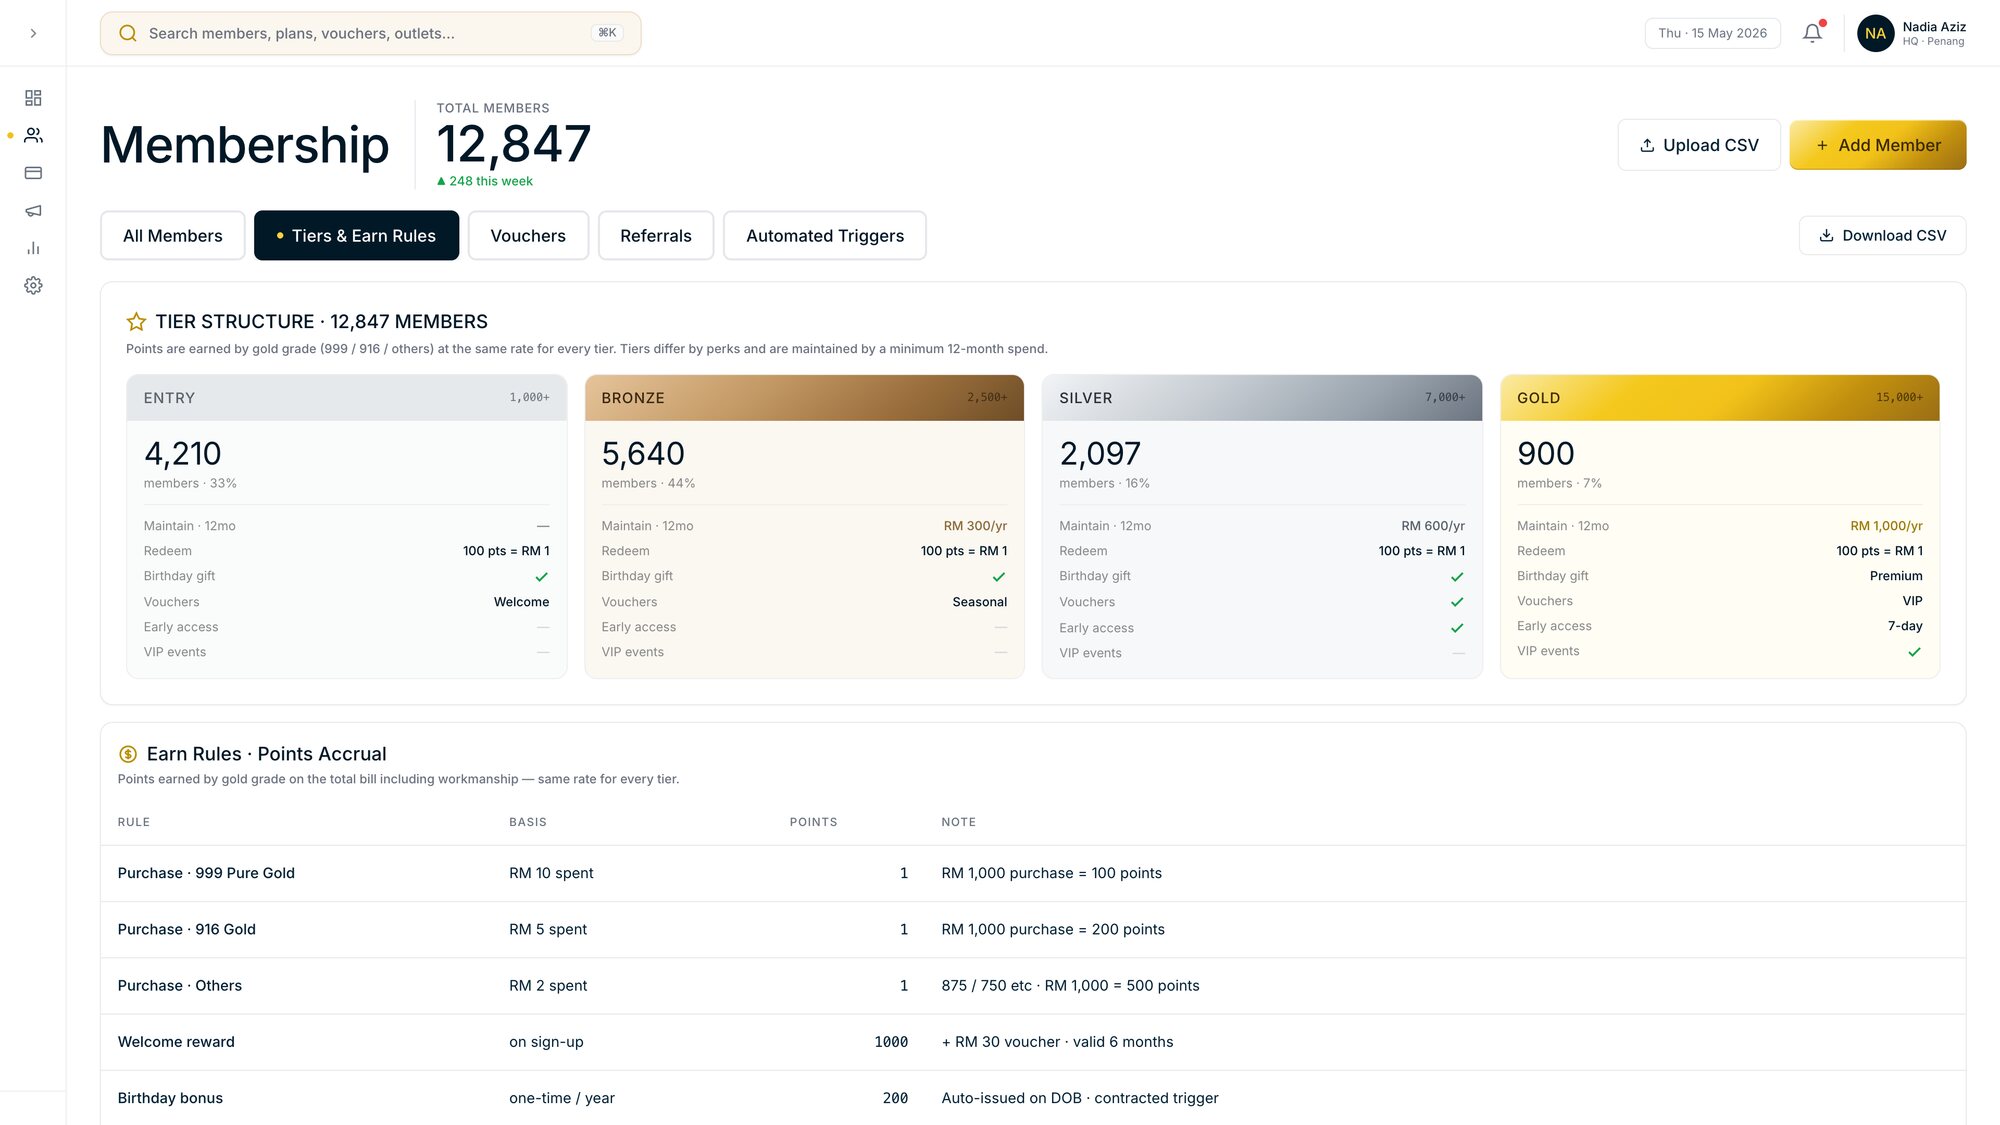2000x1125 pixels.
Task: Open the megaphone campaigns icon in sidebar
Action: (x=33, y=210)
